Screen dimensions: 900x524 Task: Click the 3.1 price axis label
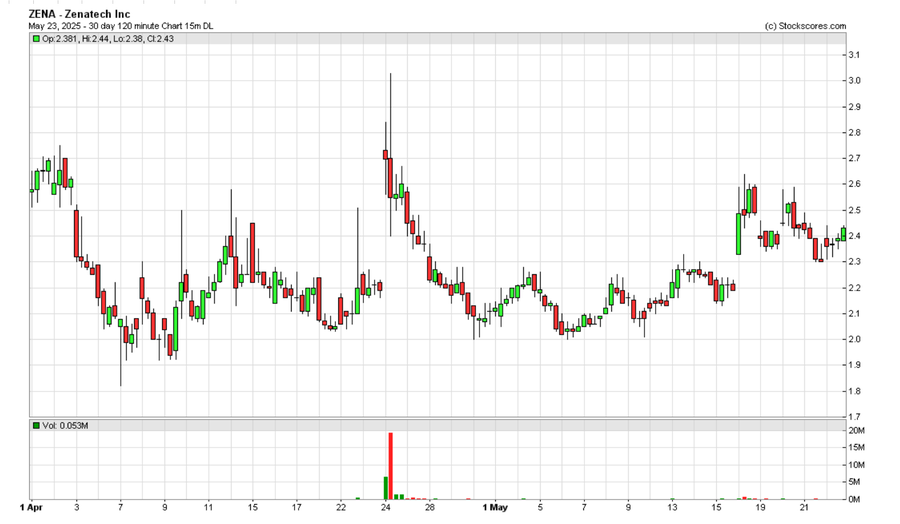pyautogui.click(x=854, y=55)
